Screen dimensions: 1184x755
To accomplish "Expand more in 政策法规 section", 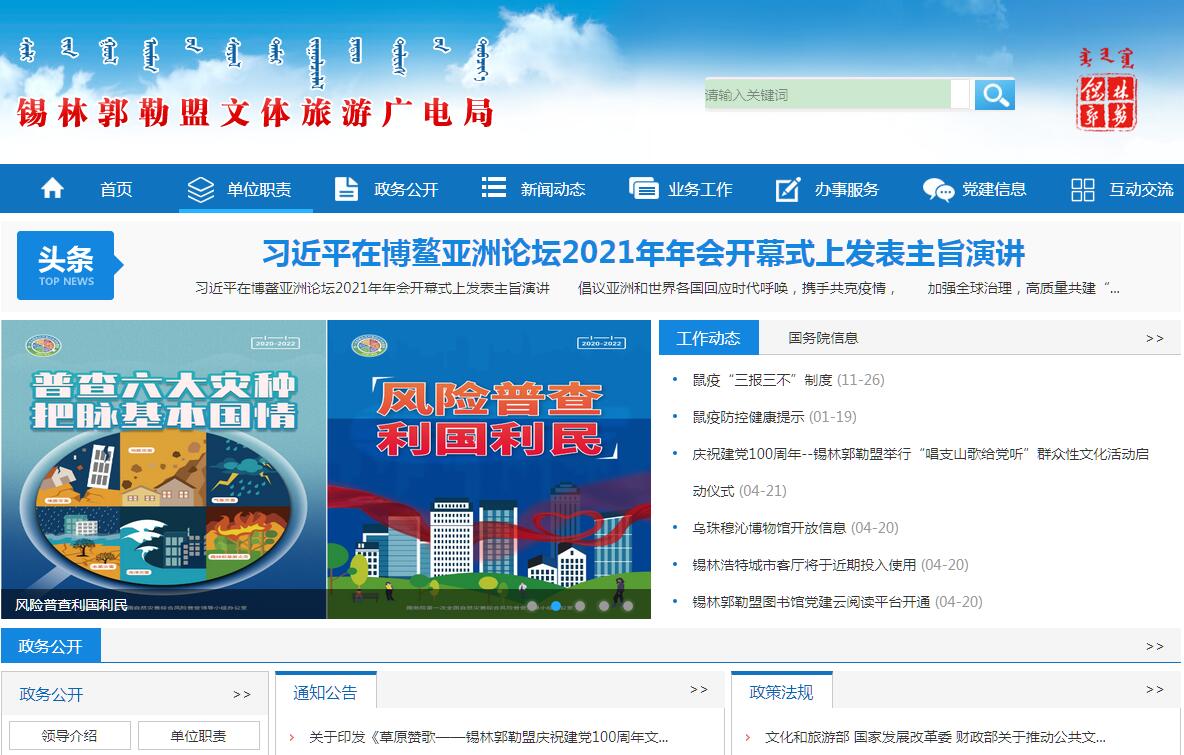I will [x=1155, y=690].
